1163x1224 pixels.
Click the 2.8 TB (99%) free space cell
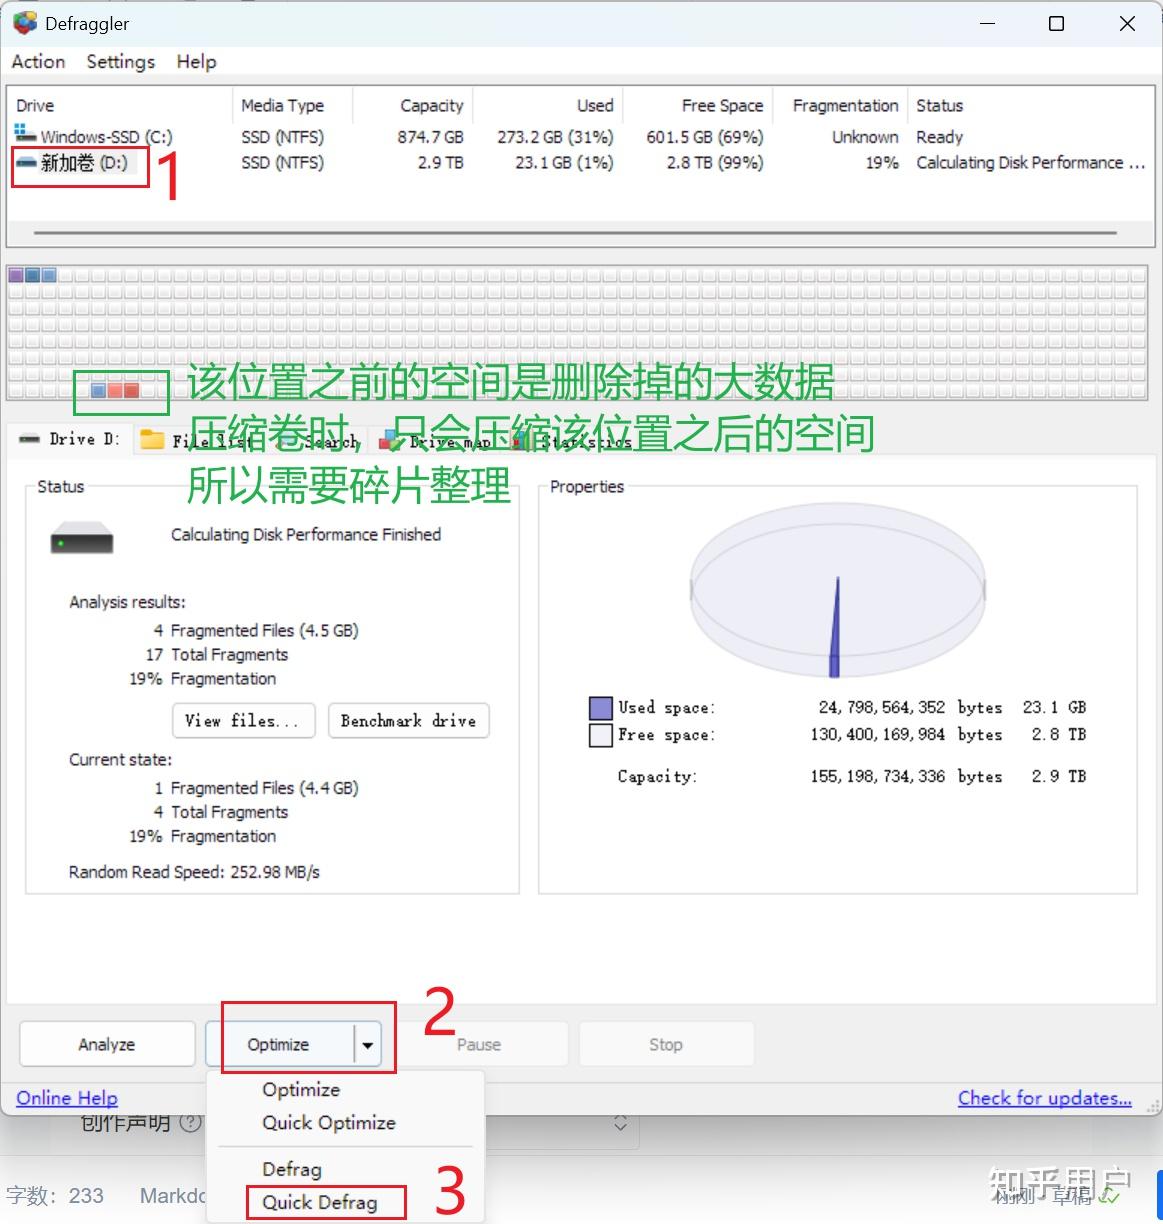(x=715, y=162)
